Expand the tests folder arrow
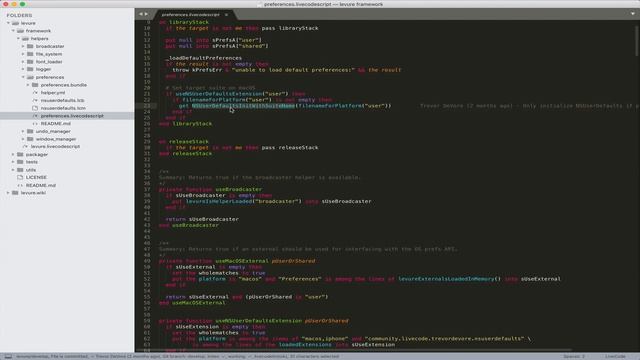 pyautogui.click(x=13, y=162)
